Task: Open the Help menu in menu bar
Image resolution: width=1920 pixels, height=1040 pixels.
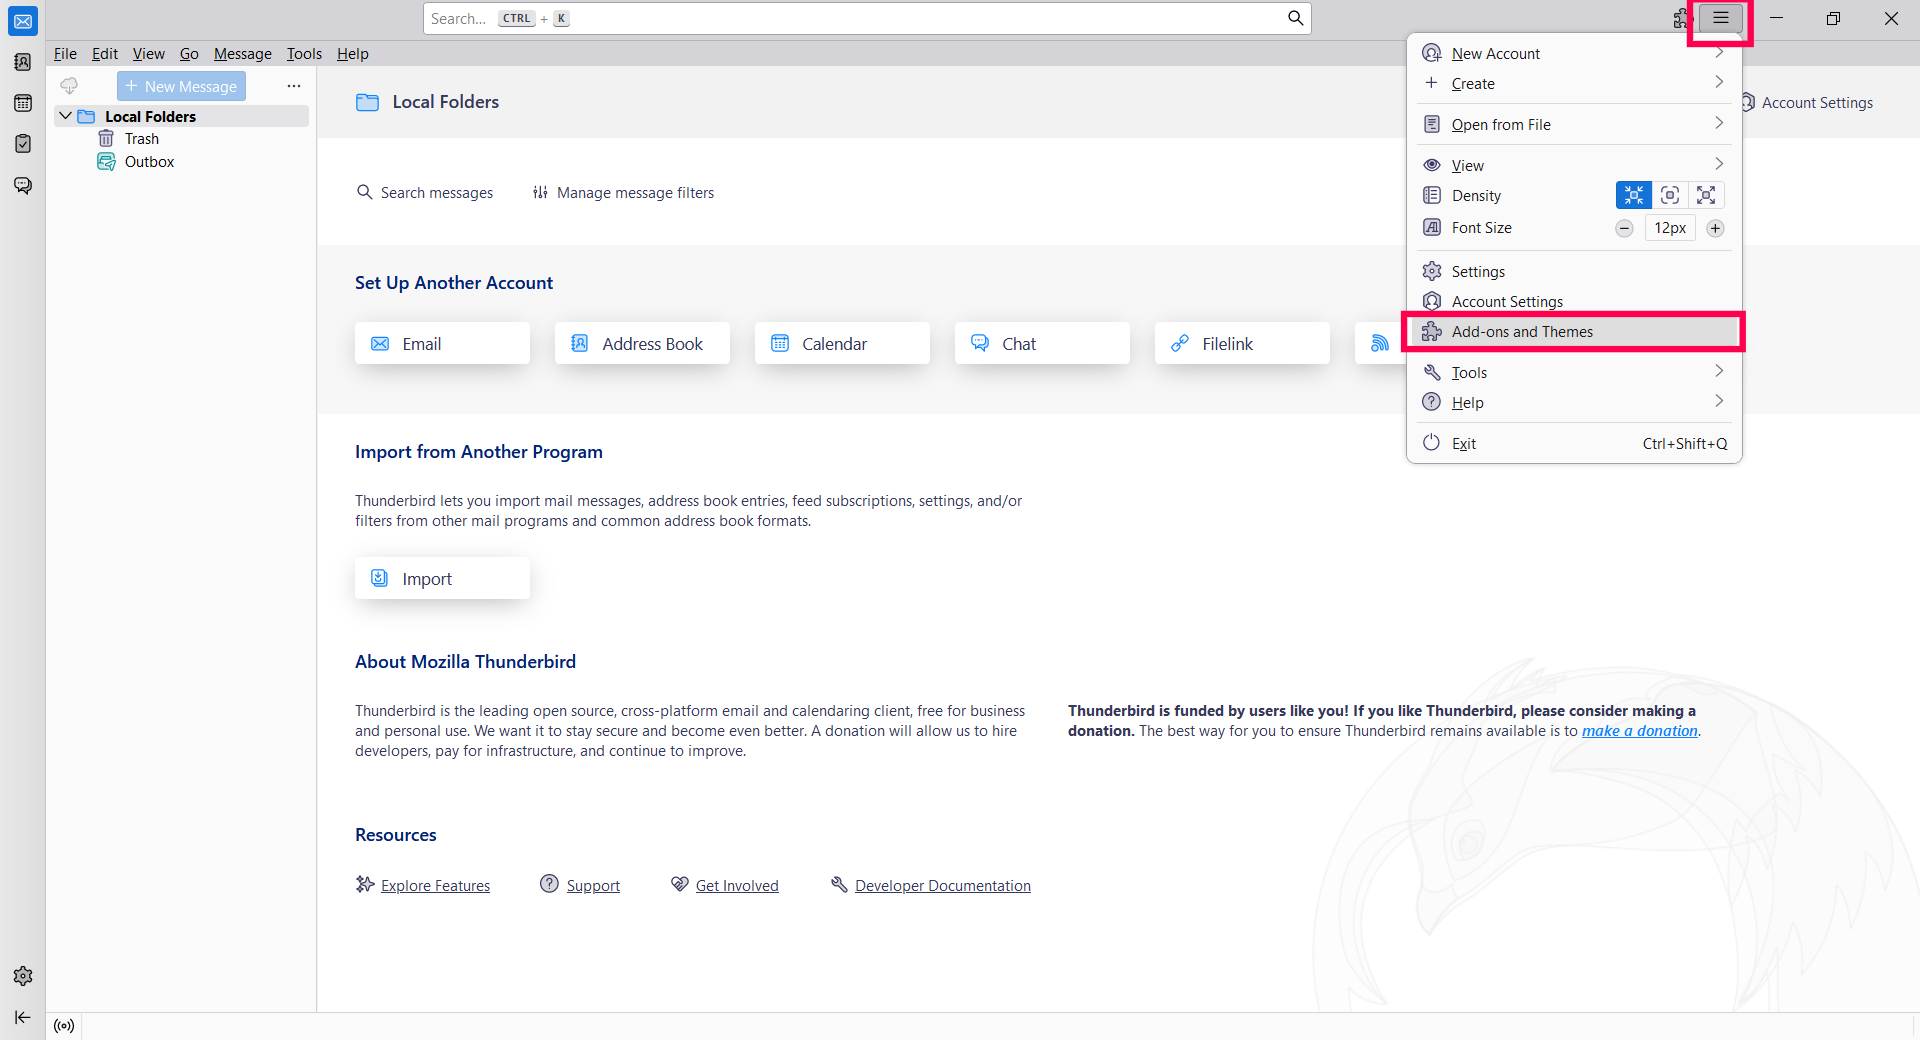Action: pos(353,54)
